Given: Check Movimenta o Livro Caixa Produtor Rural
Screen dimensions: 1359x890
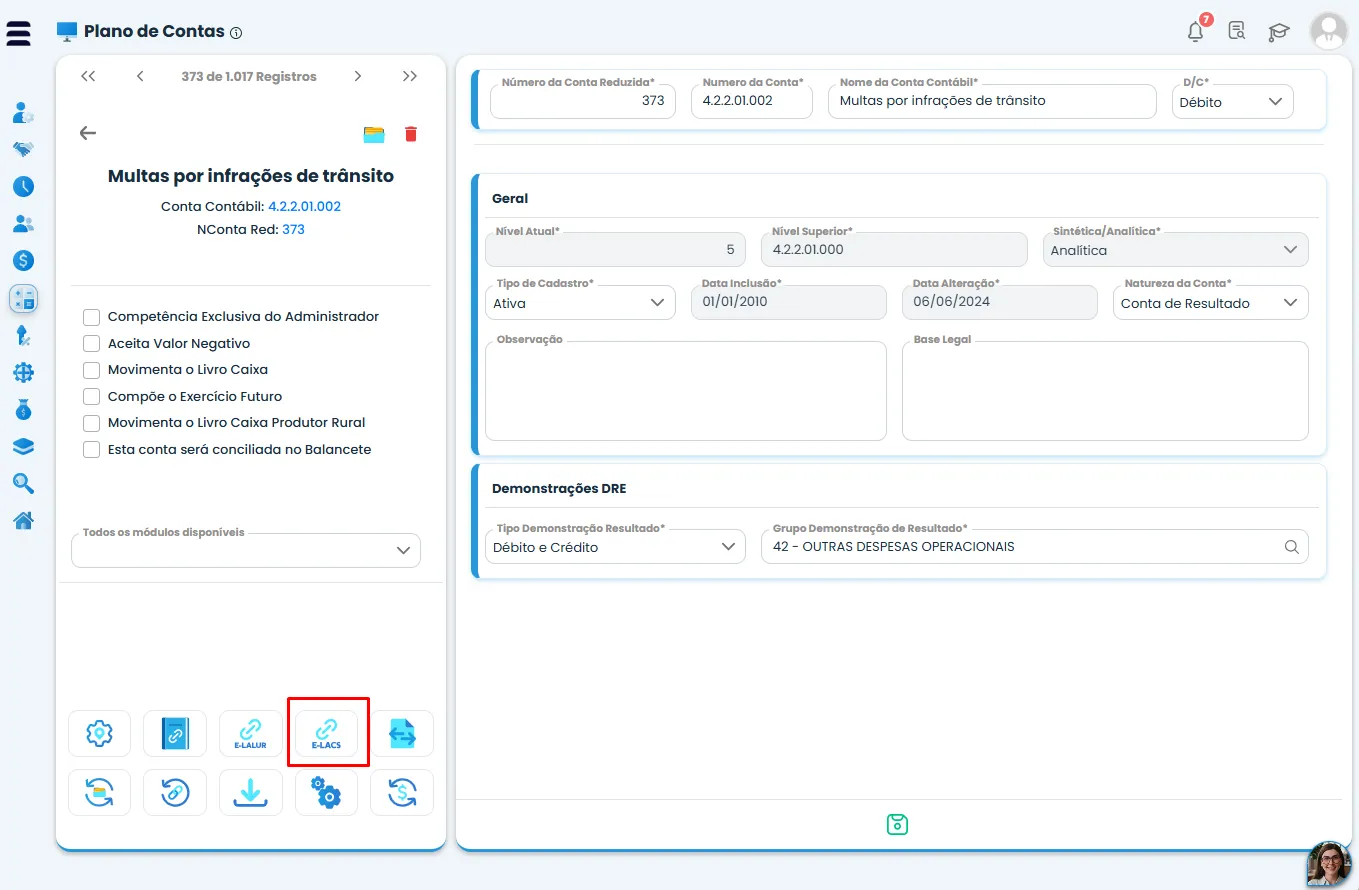Looking at the screenshot, I should 91,423.
